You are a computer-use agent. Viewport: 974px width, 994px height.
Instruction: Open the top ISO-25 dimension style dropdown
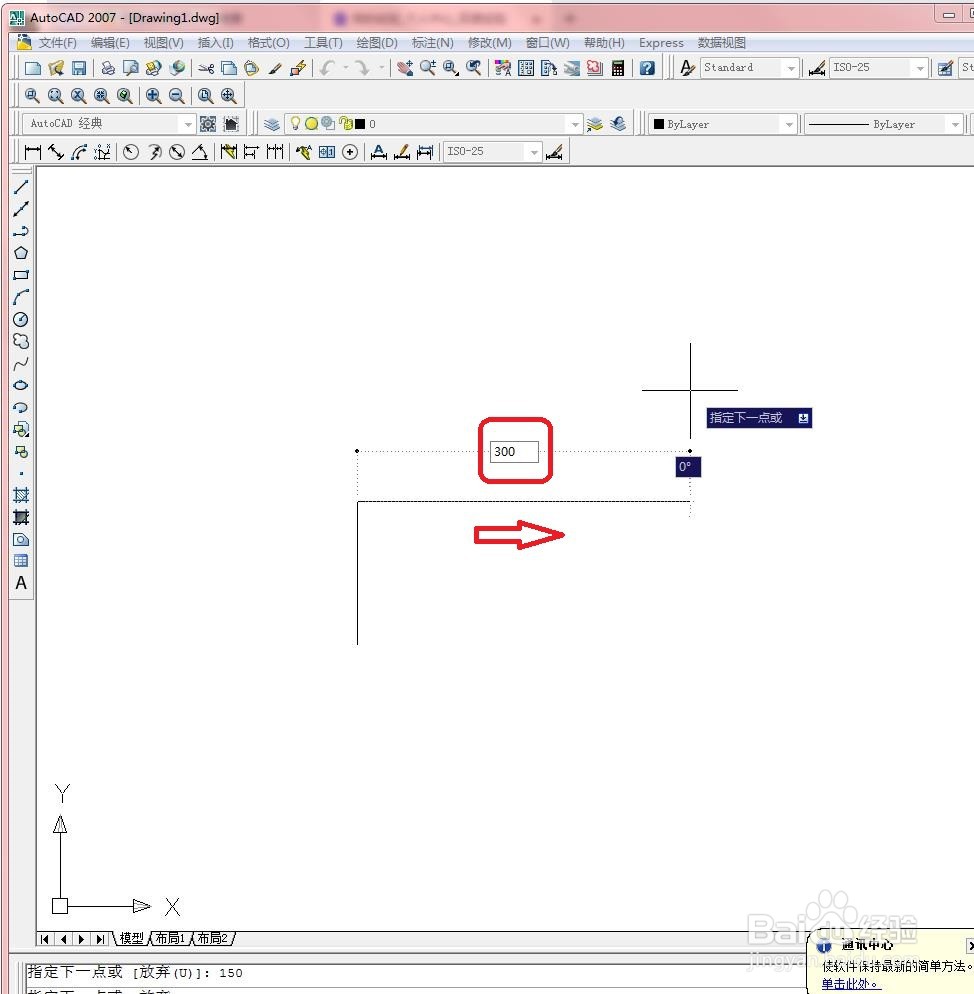click(x=920, y=68)
